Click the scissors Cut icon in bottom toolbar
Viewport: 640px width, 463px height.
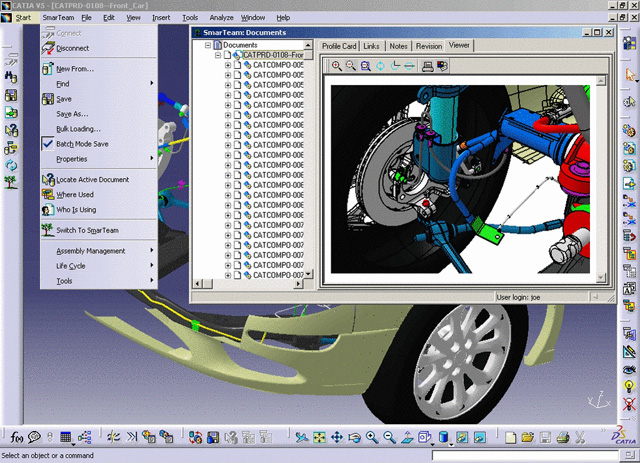[577, 437]
